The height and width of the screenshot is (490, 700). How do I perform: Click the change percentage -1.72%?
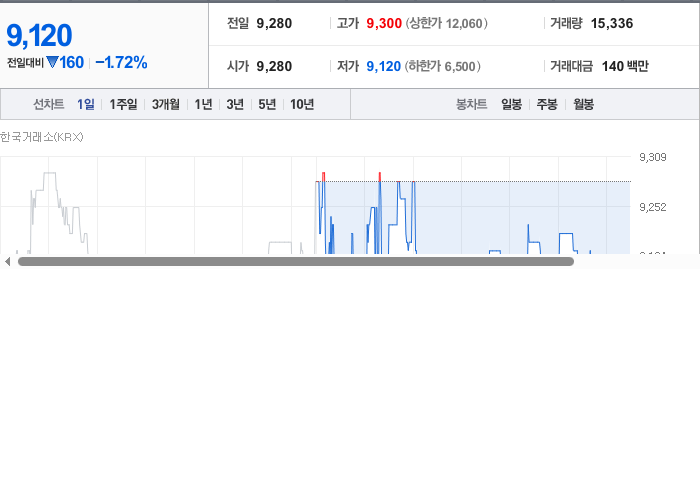[121, 62]
